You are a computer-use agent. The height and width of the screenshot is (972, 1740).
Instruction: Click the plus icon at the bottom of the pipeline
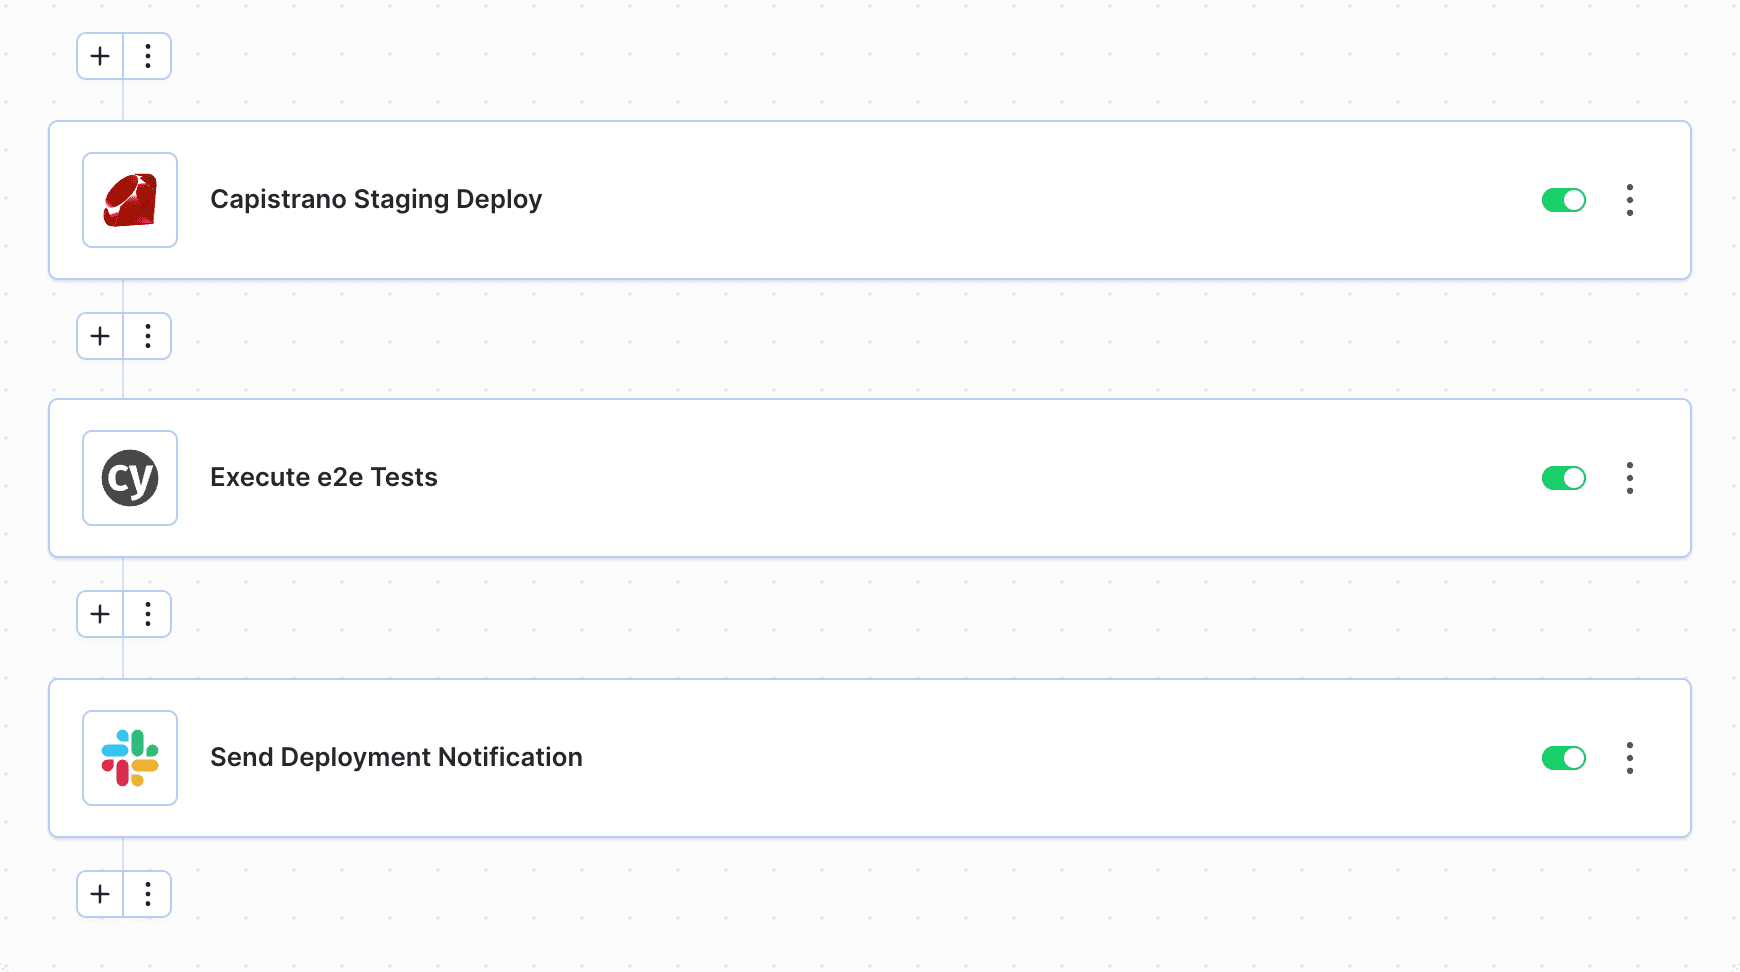click(99, 894)
